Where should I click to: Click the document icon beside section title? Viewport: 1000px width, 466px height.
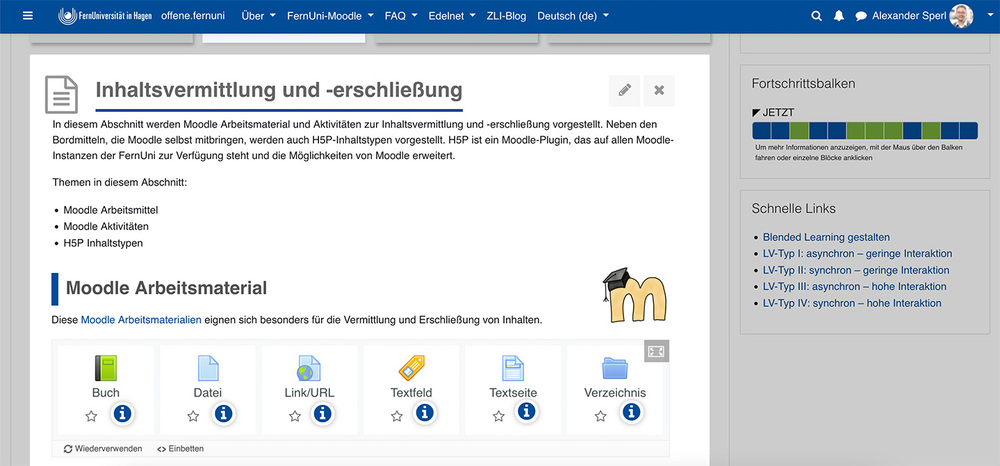[x=61, y=94]
